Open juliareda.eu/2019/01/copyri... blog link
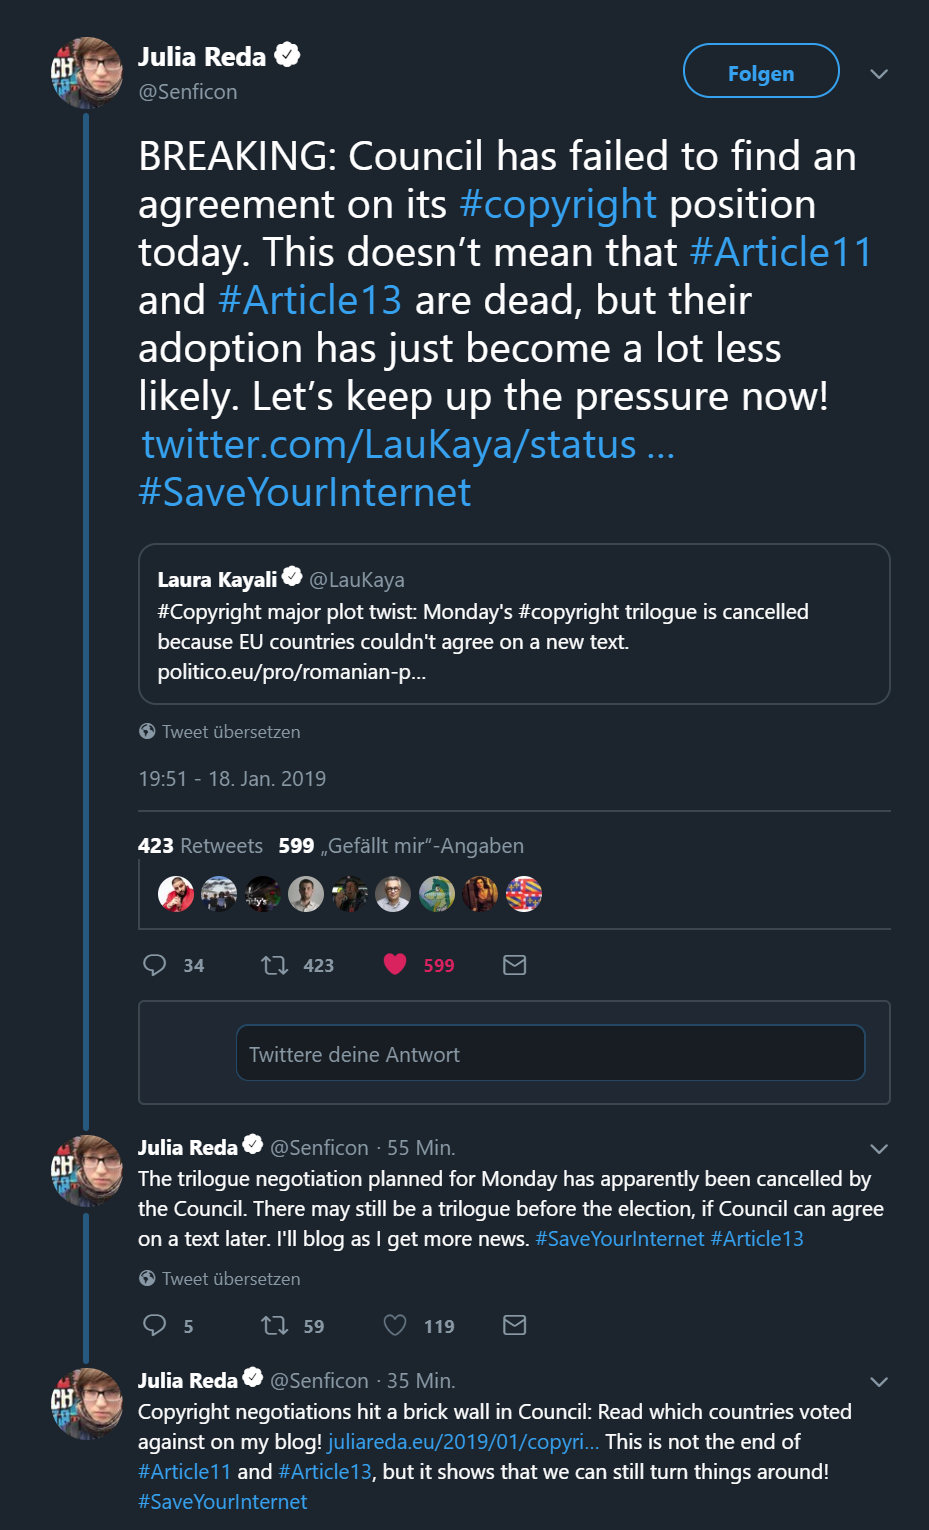This screenshot has width=929, height=1530. [463, 1441]
